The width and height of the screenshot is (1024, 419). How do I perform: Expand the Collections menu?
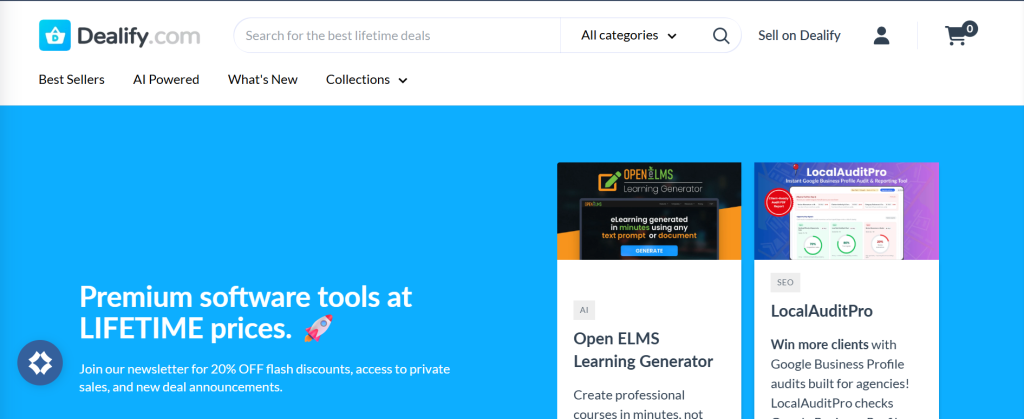367,80
